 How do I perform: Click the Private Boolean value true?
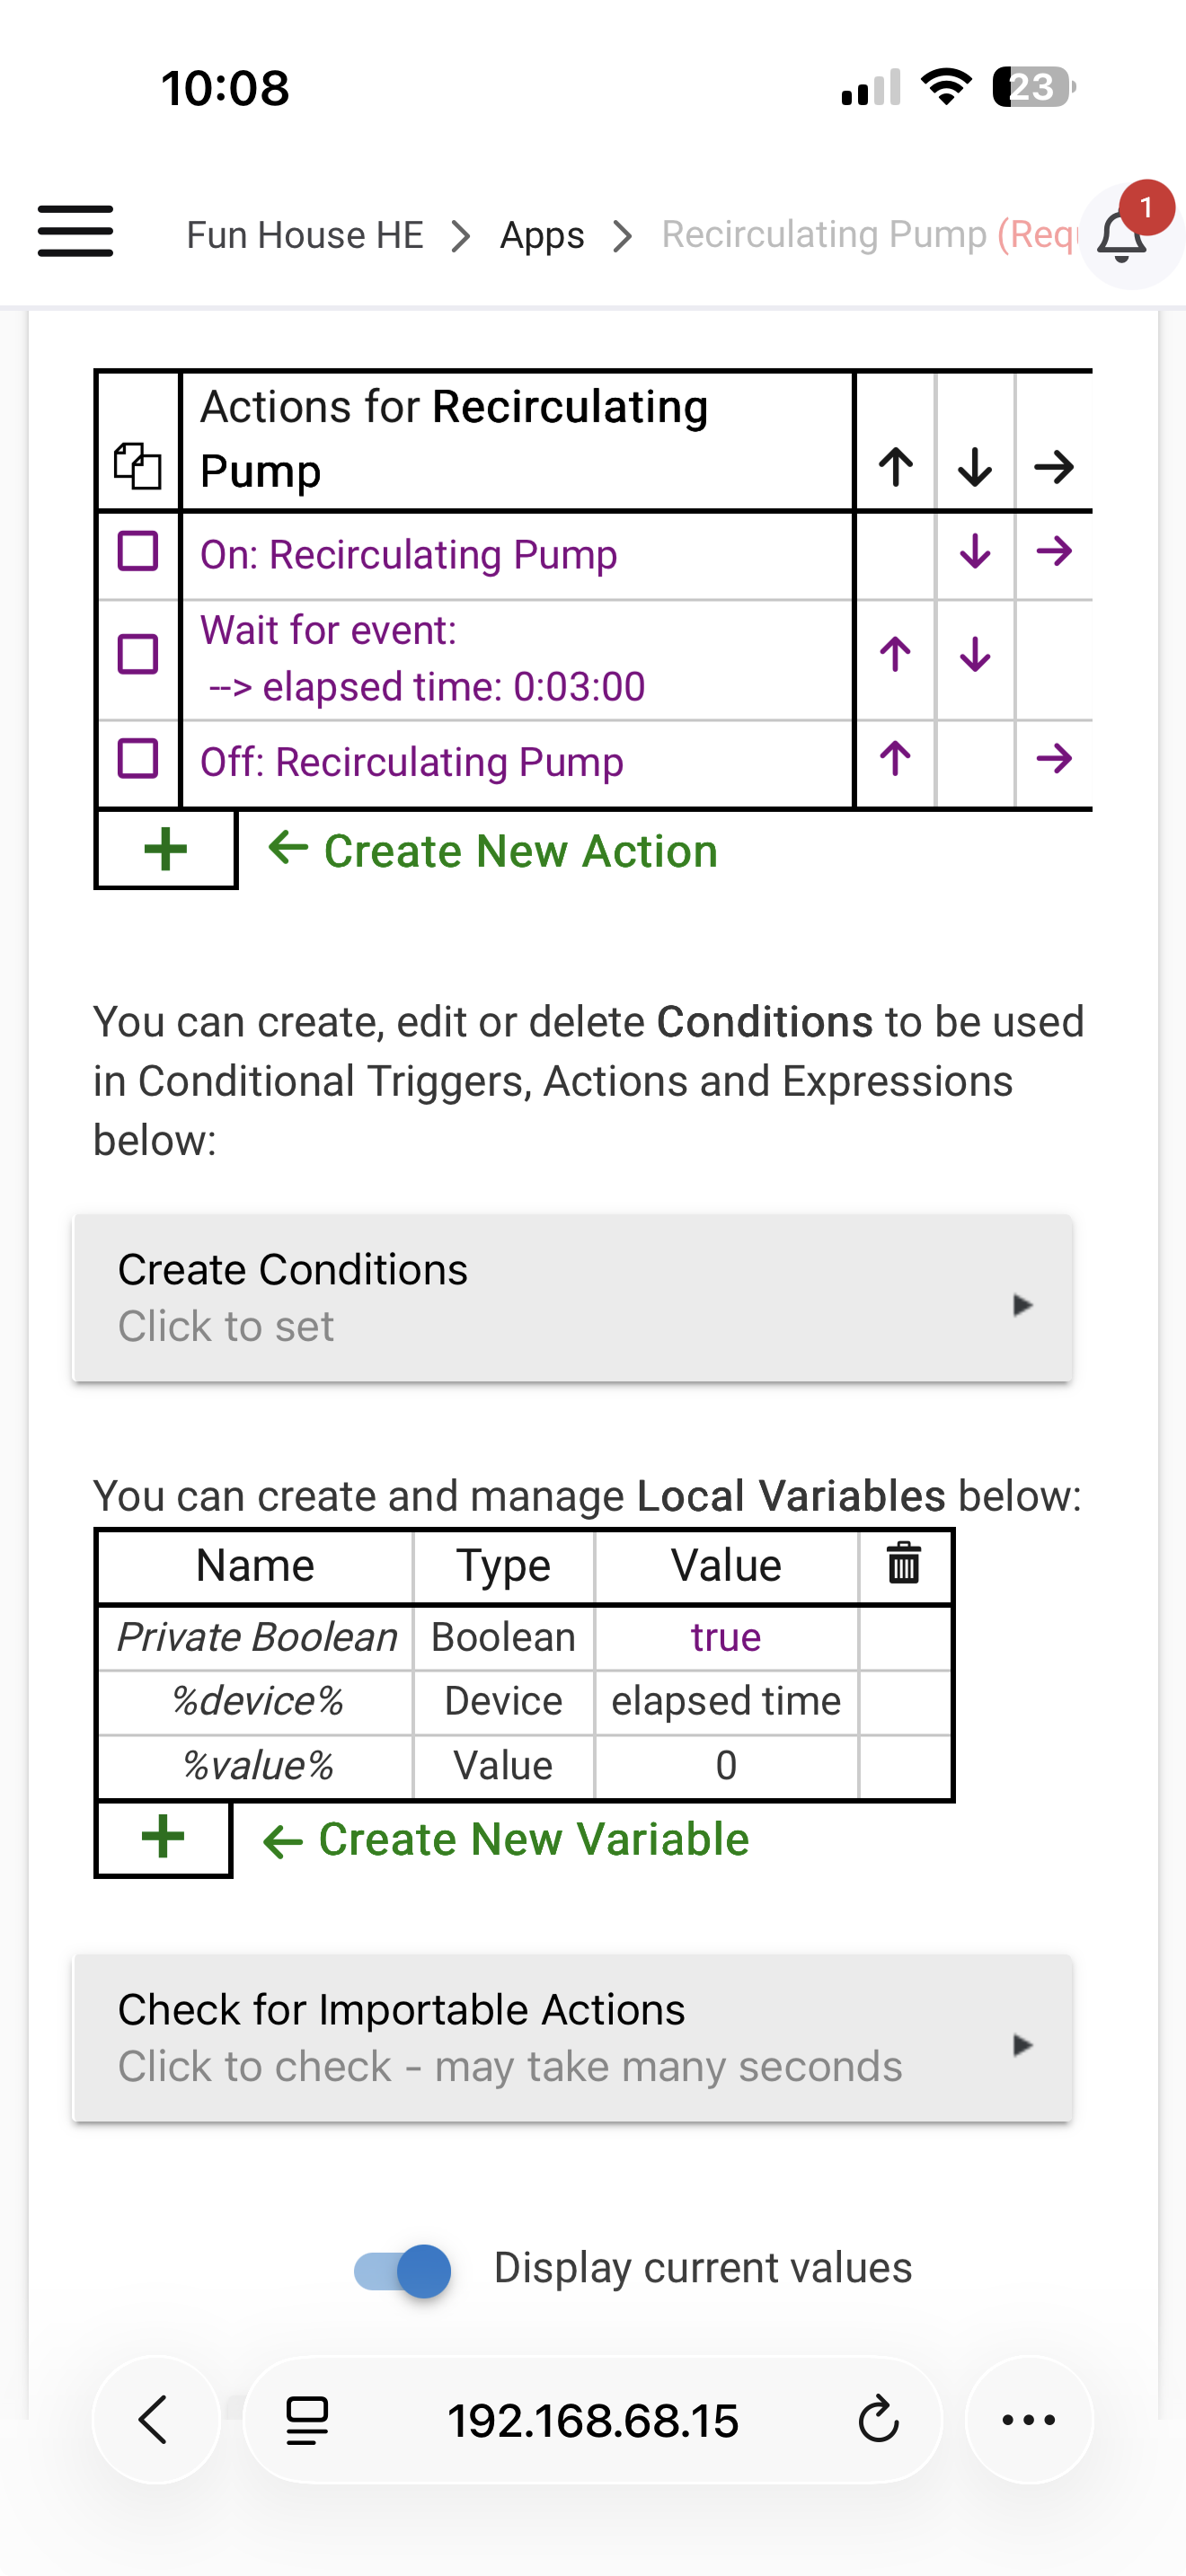click(x=726, y=1637)
